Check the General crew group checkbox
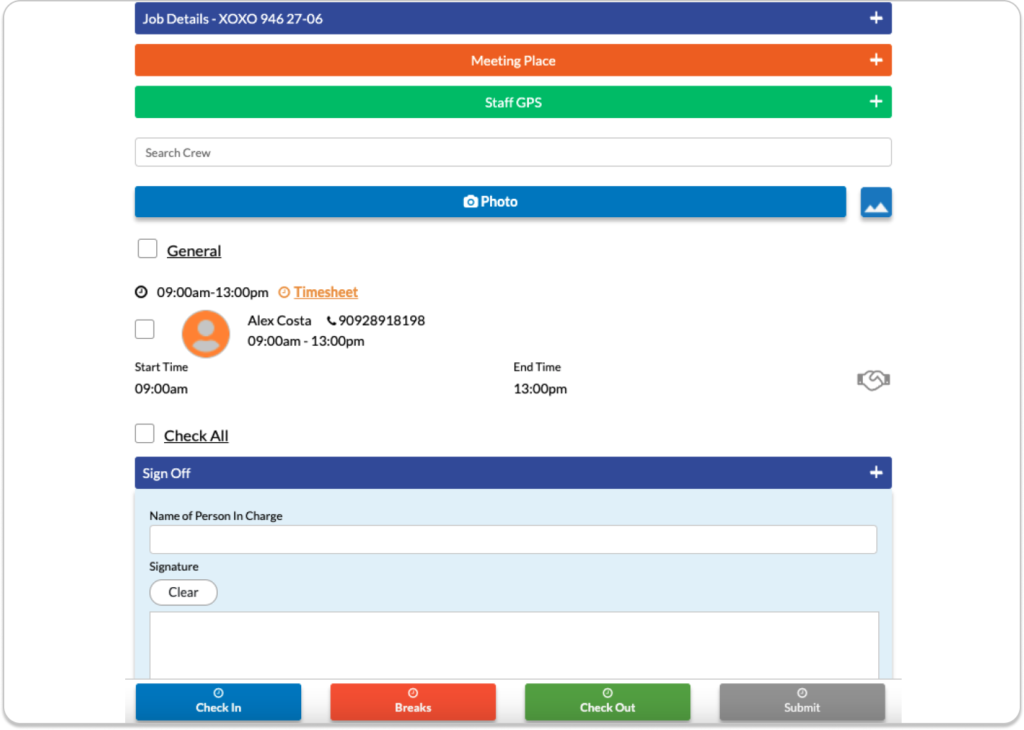Screen dimensions: 1024x730 147,248
